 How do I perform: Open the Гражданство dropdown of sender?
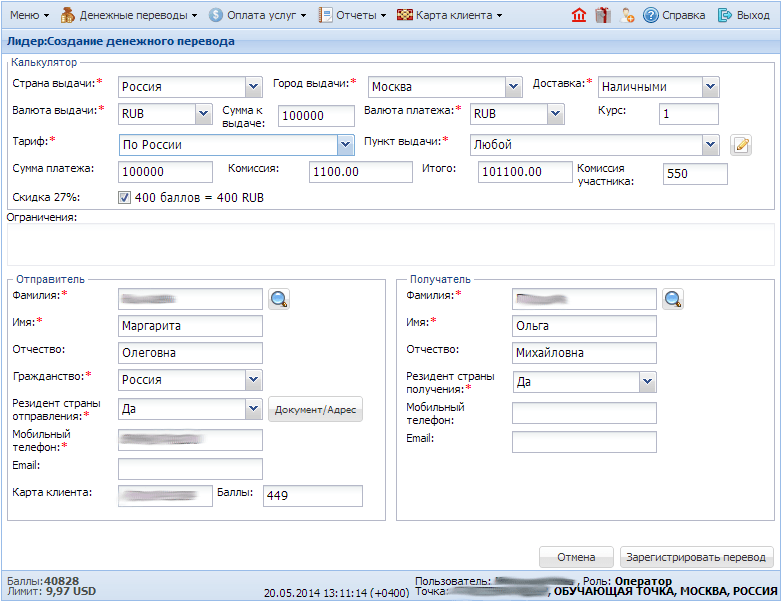[253, 380]
